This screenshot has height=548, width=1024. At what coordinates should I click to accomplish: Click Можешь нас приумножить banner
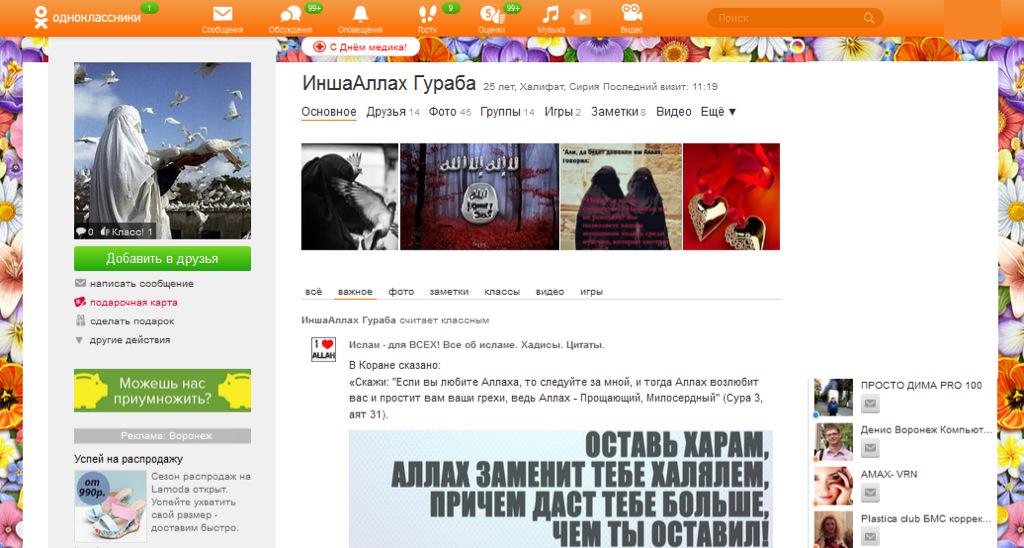162,391
